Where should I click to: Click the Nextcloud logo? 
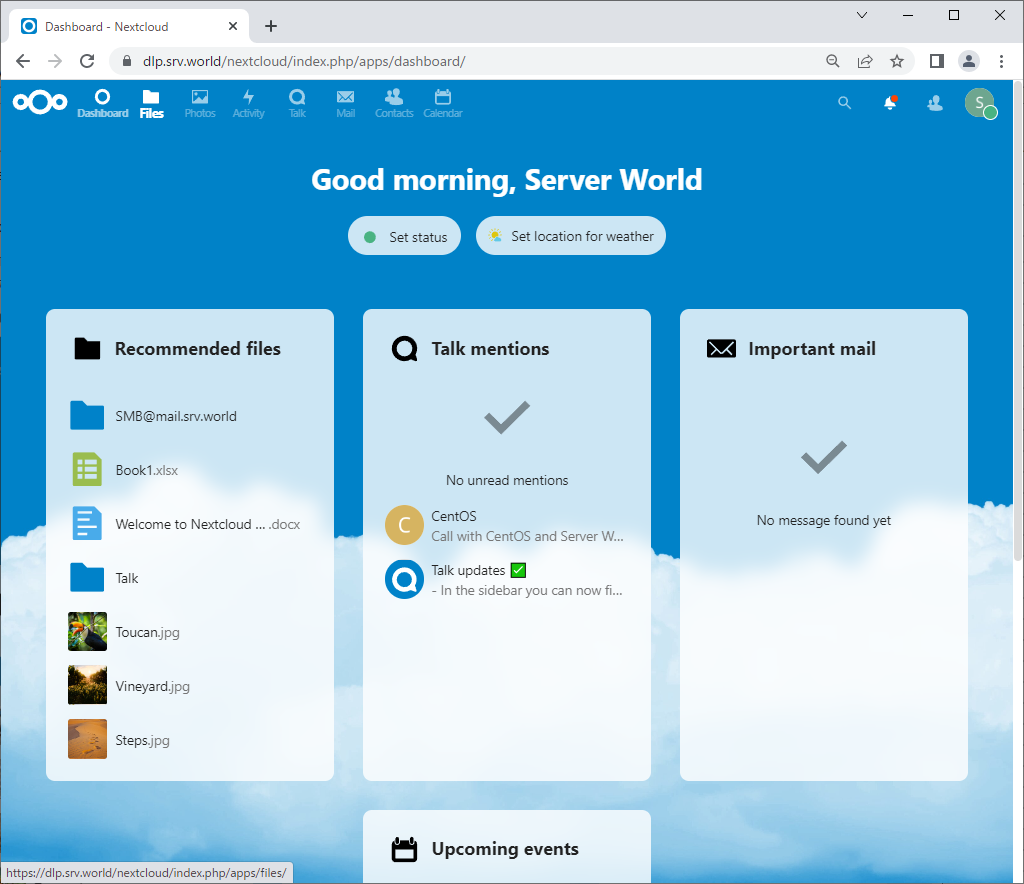click(x=40, y=101)
